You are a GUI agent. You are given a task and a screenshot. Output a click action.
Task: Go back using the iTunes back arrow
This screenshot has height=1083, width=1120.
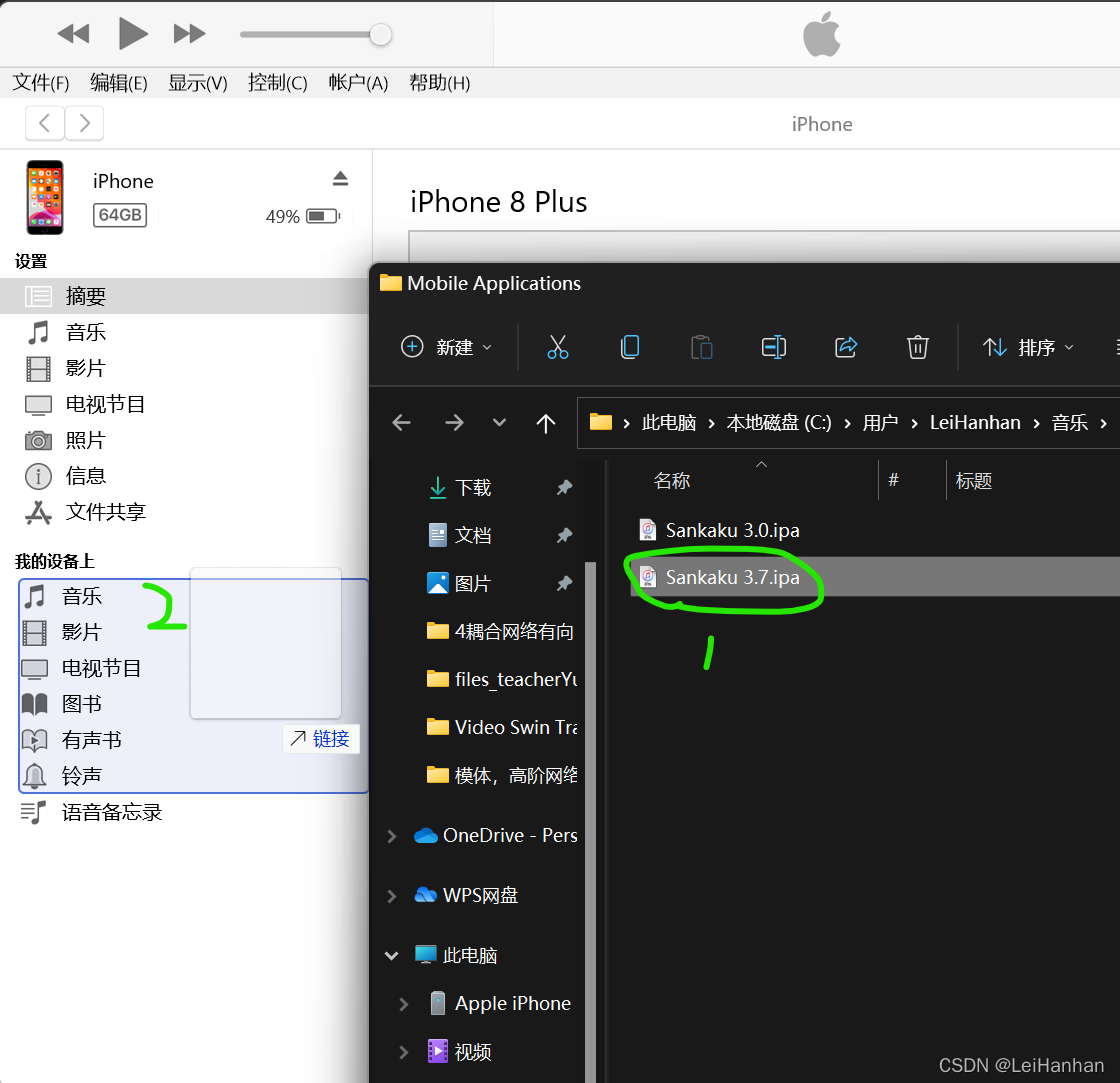point(45,123)
